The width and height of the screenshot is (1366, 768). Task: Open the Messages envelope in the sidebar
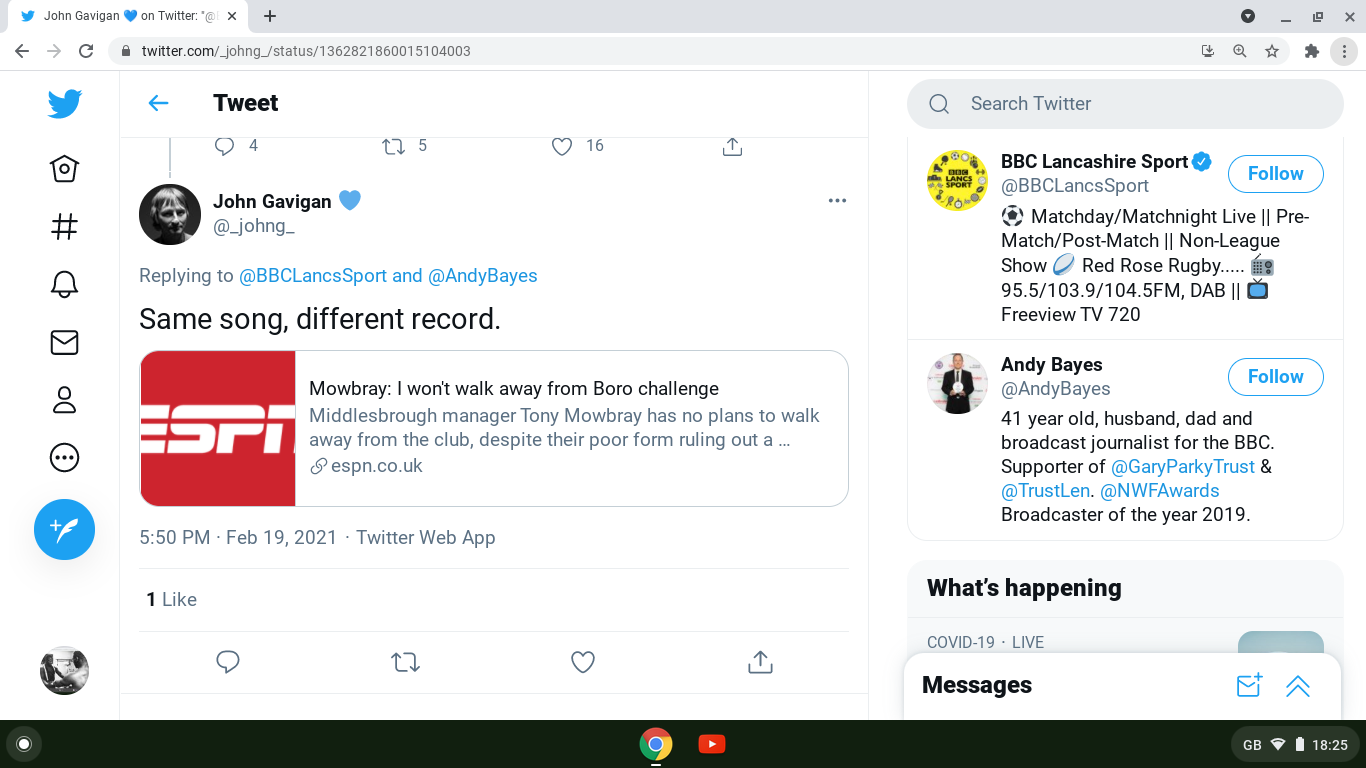click(64, 342)
